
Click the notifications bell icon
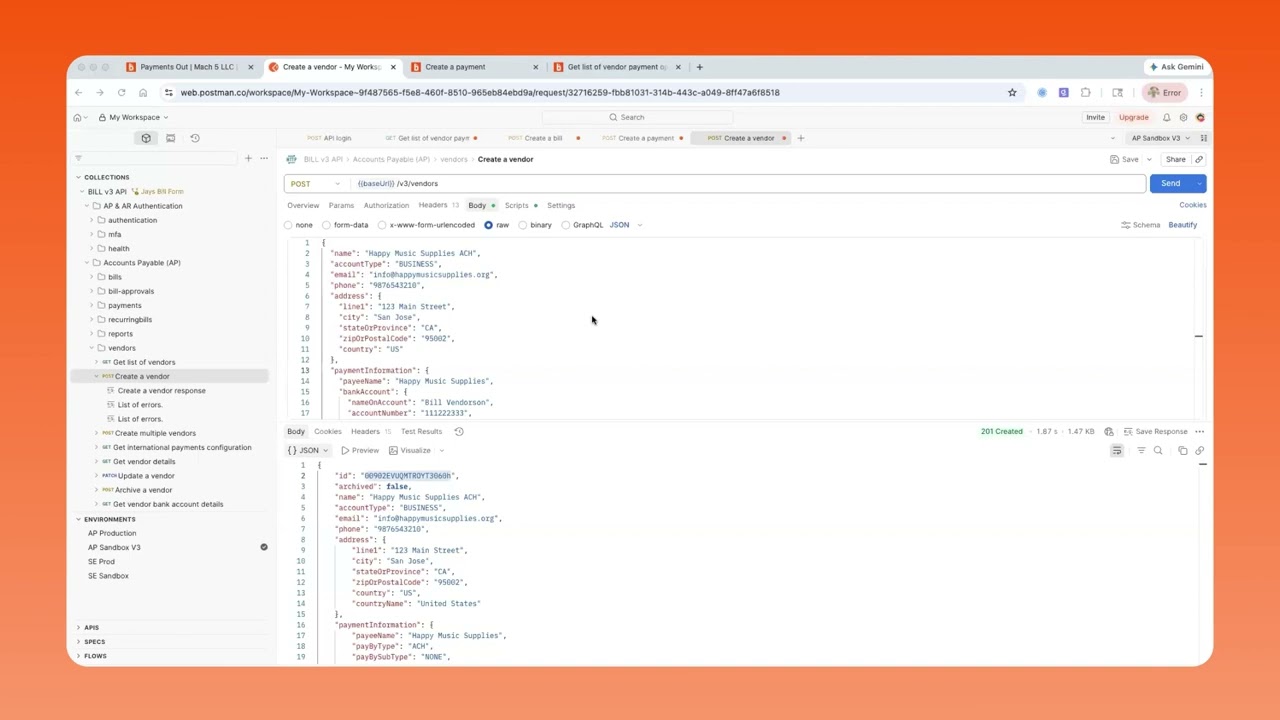(1166, 117)
